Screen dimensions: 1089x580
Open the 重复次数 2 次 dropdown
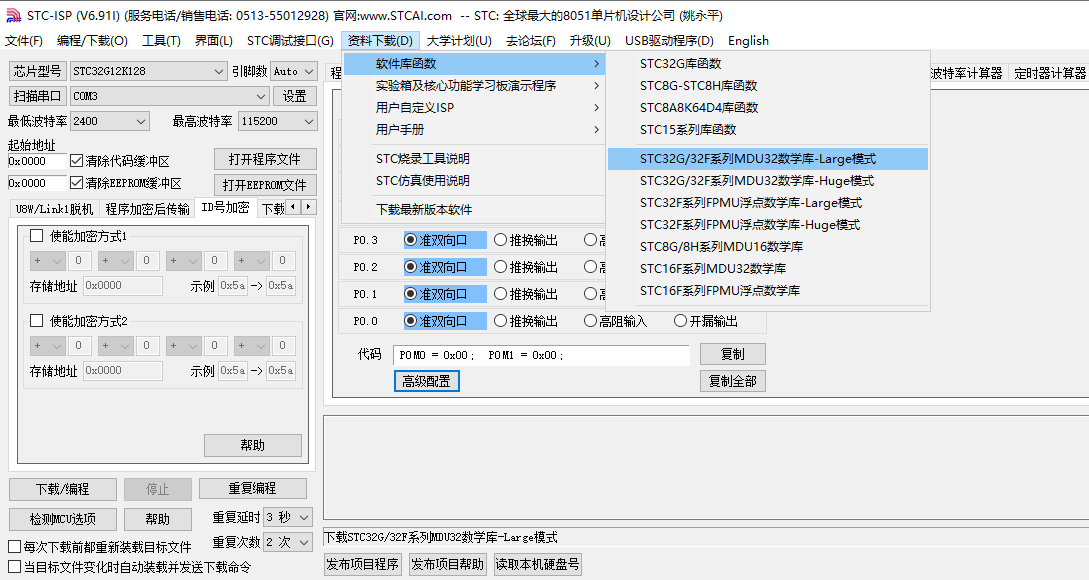(x=288, y=542)
